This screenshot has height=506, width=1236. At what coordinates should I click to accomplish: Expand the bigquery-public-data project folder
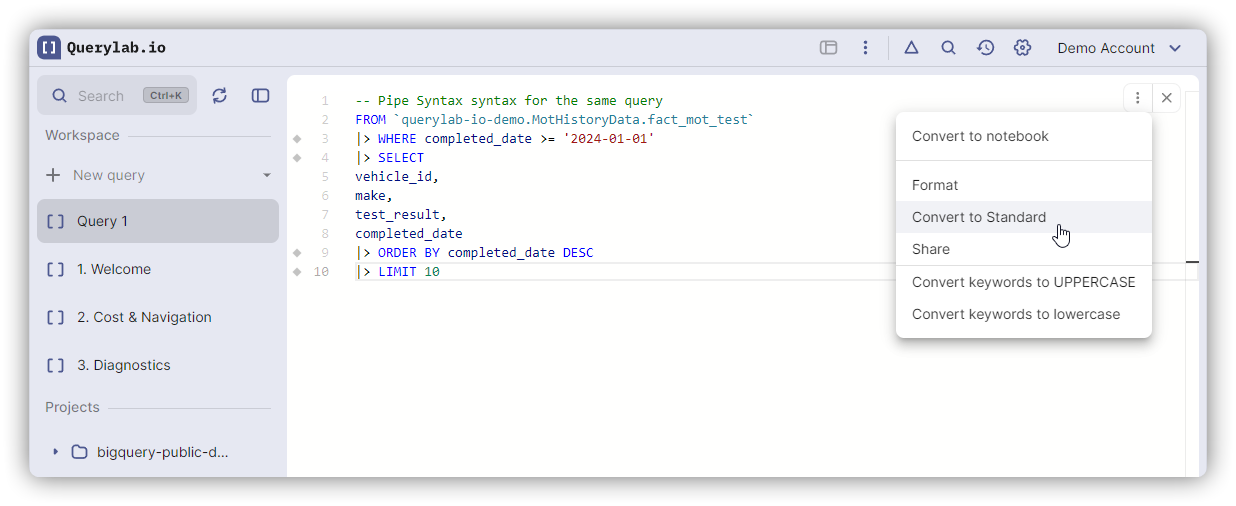56,452
